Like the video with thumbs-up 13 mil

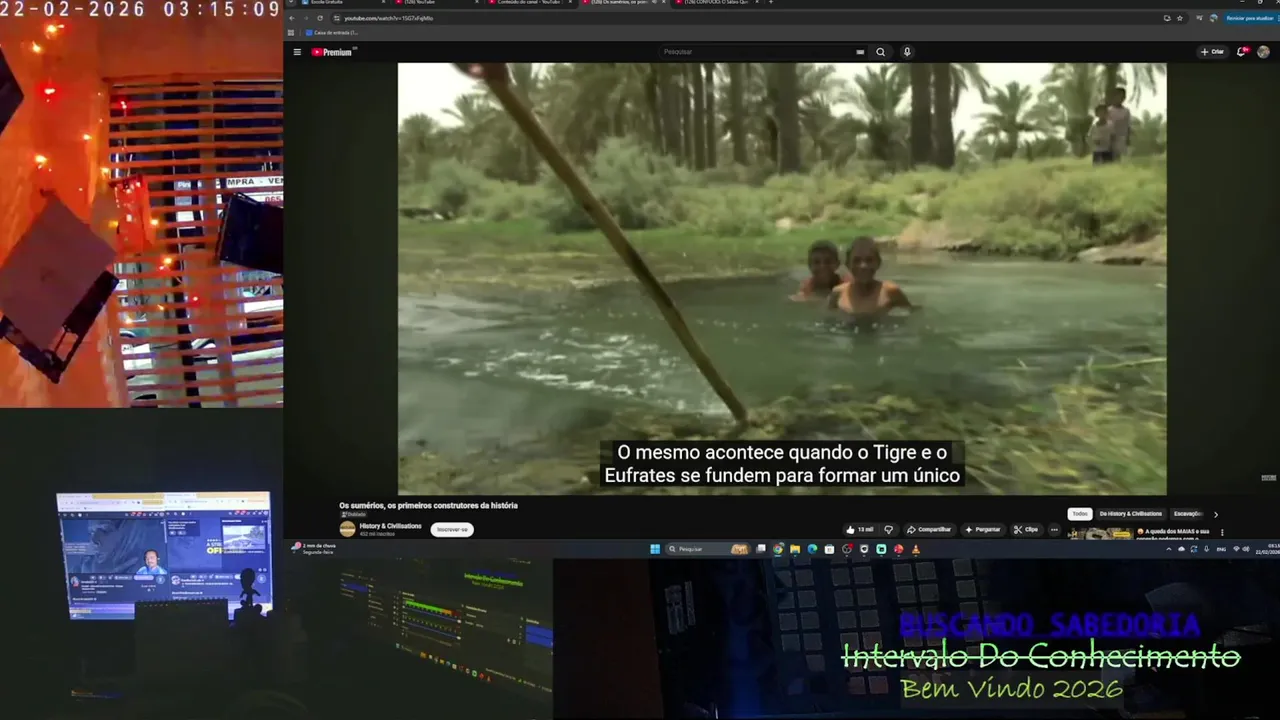[x=859, y=529]
